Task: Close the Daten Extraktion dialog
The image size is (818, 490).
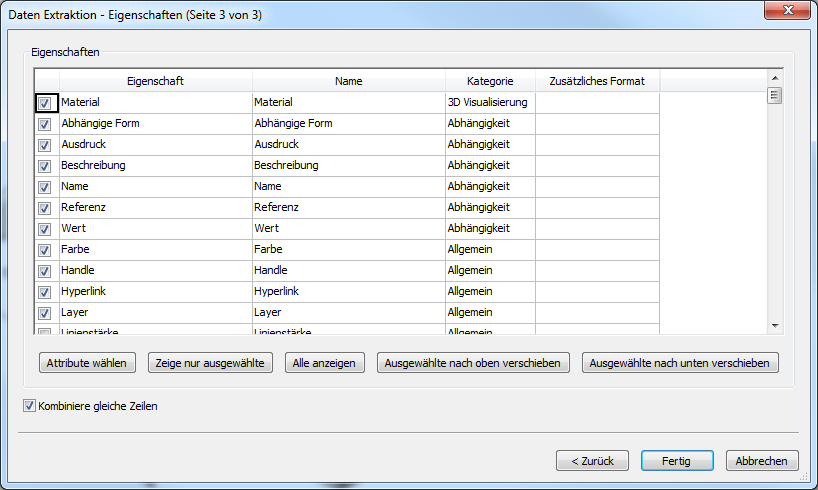Action: (787, 13)
